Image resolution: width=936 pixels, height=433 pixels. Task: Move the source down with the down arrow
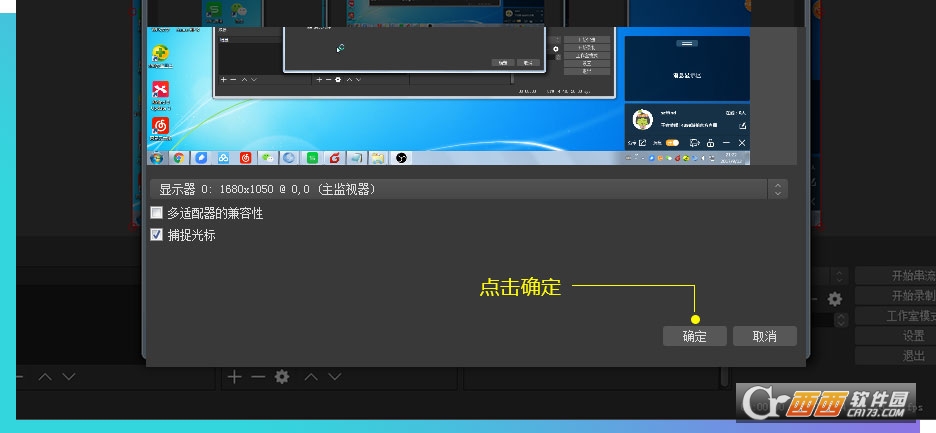coord(335,377)
